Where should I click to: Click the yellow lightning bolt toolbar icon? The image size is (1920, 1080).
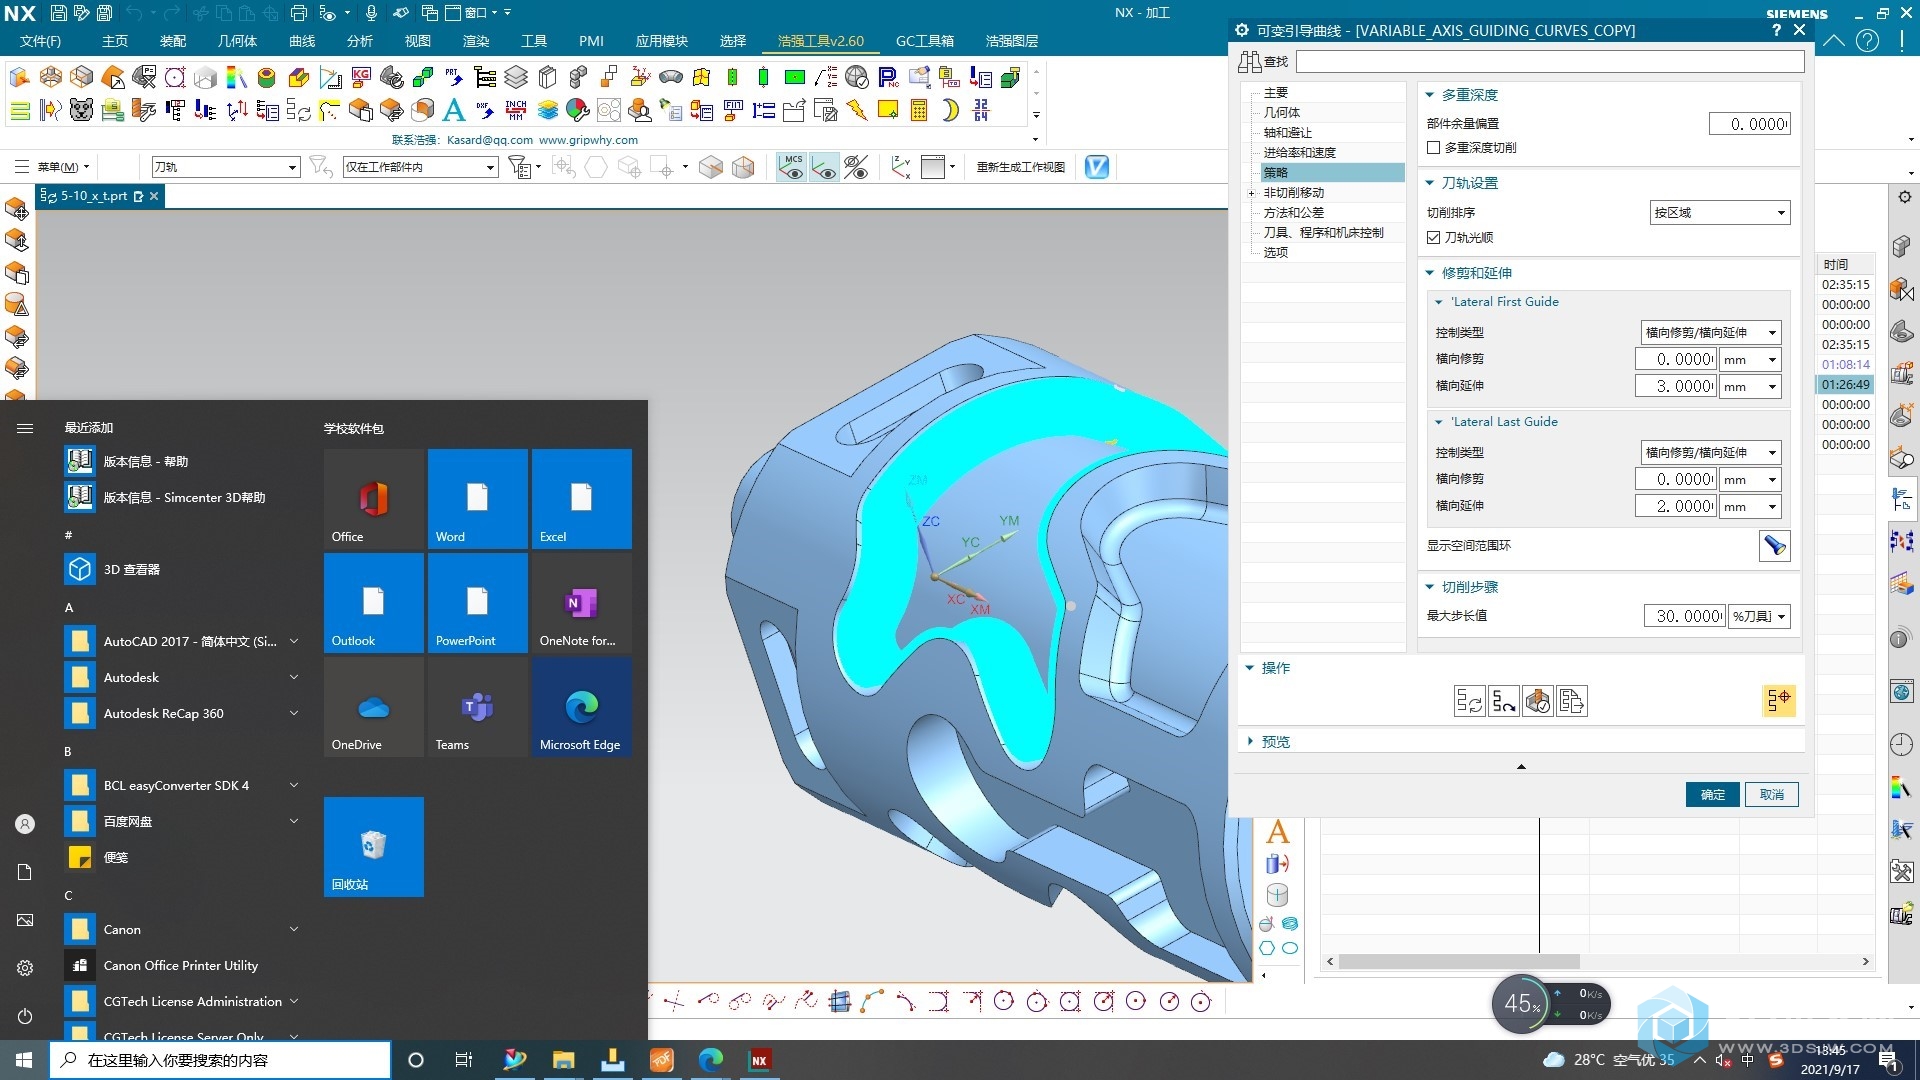tap(857, 110)
